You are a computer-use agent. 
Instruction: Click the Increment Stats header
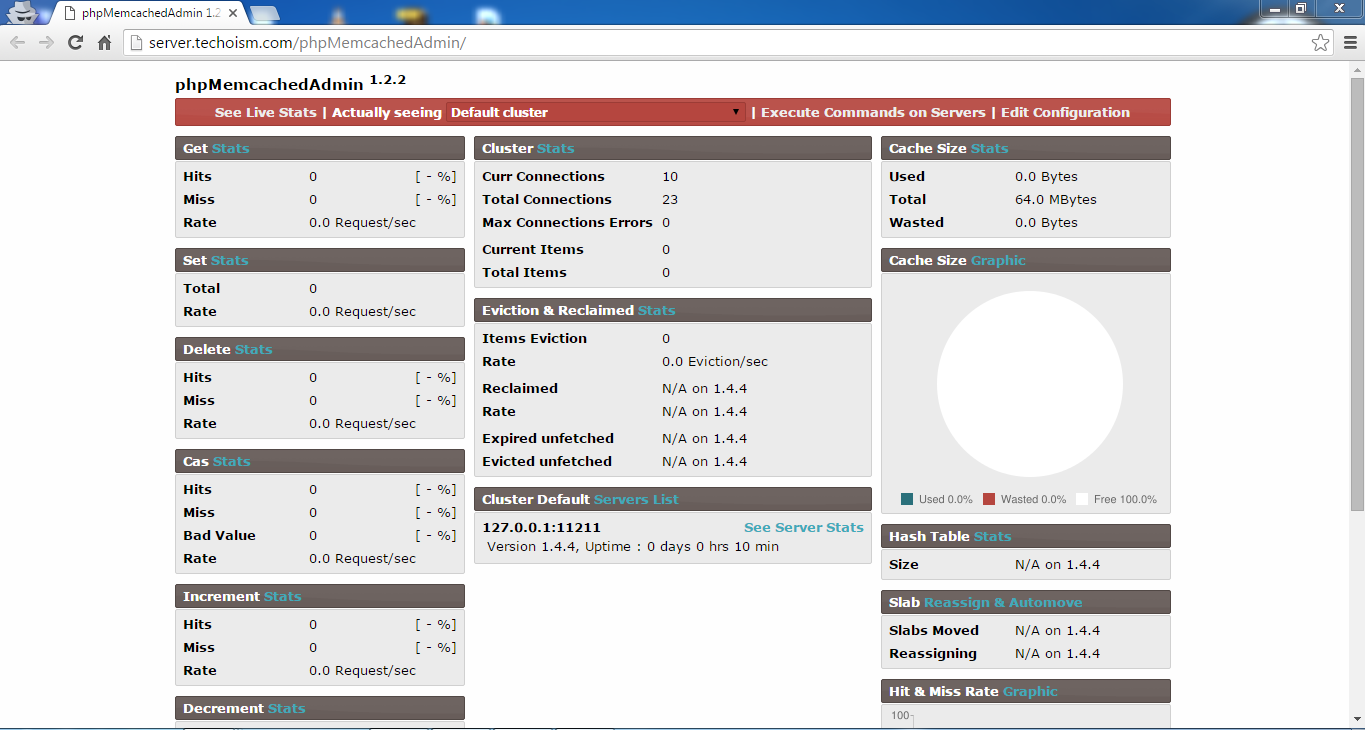click(x=320, y=596)
